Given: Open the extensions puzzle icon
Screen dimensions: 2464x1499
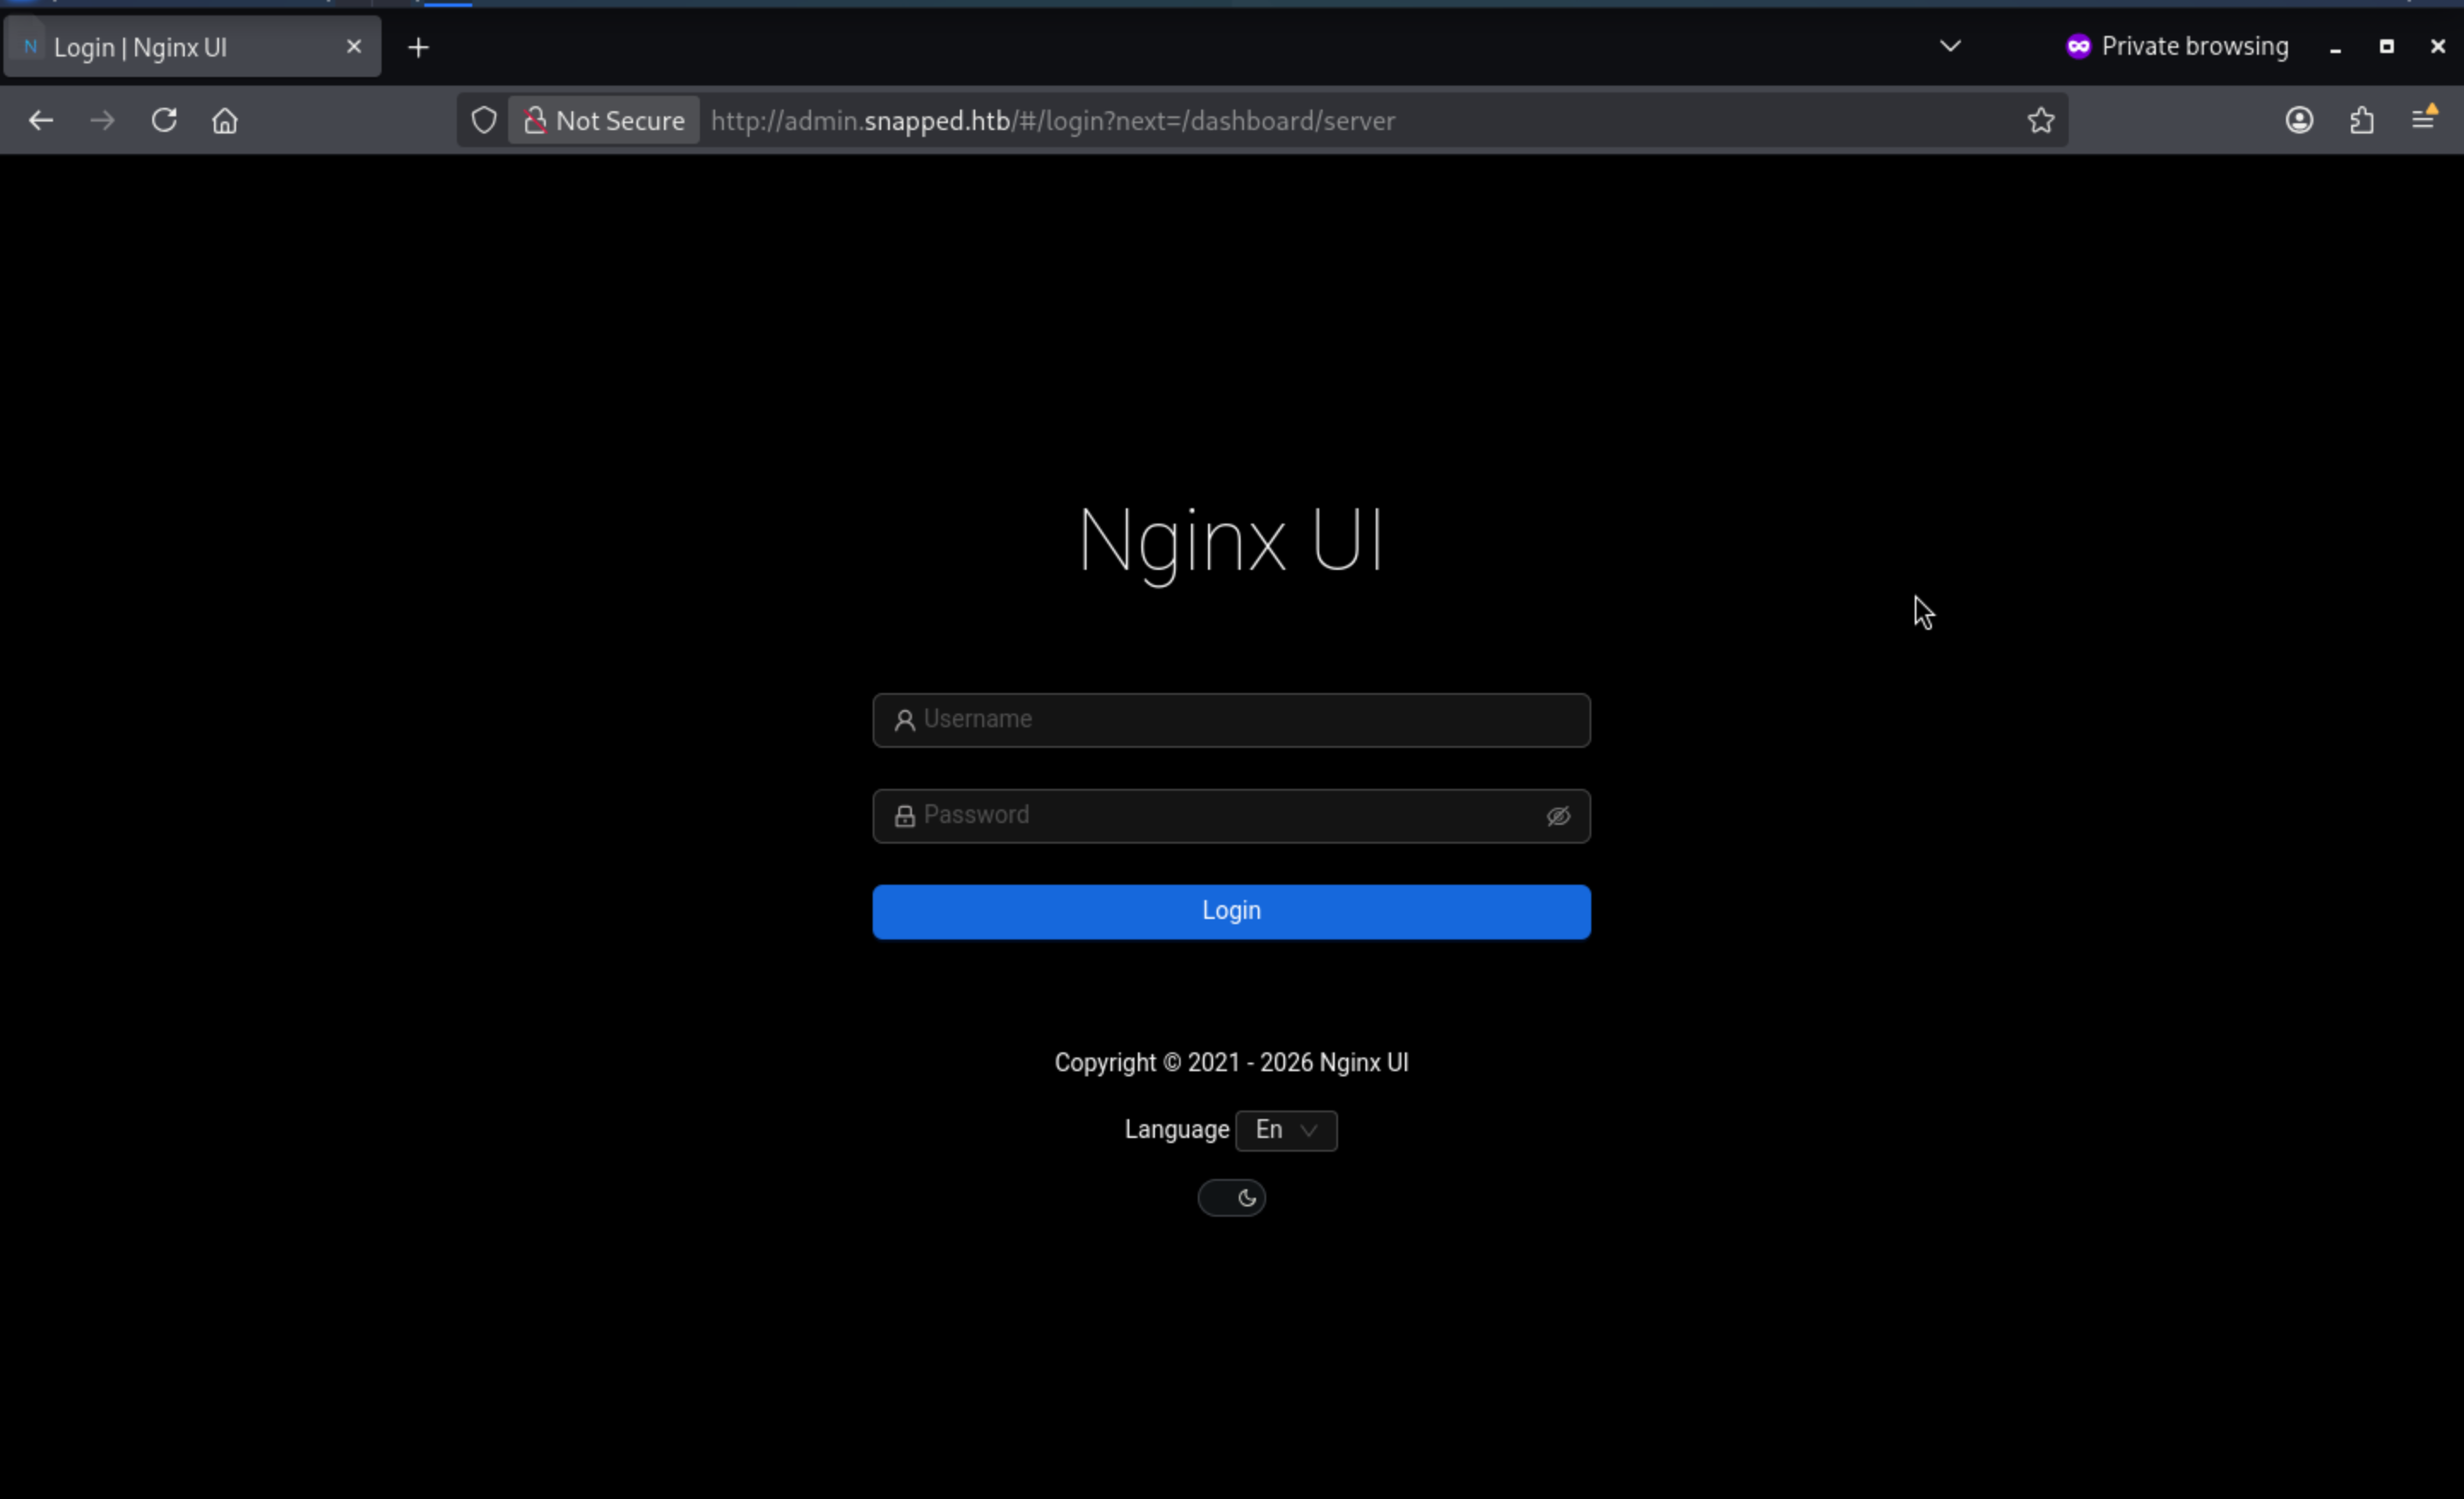Looking at the screenshot, I should coord(2361,121).
